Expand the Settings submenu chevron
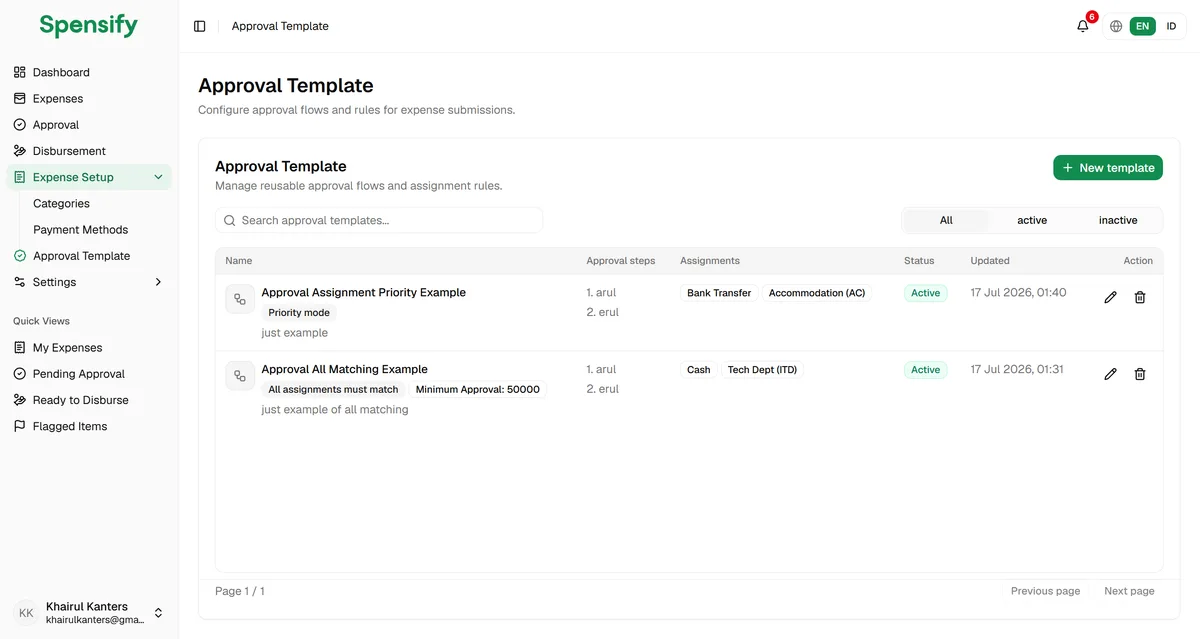This screenshot has height=639, width=1200. click(x=158, y=282)
